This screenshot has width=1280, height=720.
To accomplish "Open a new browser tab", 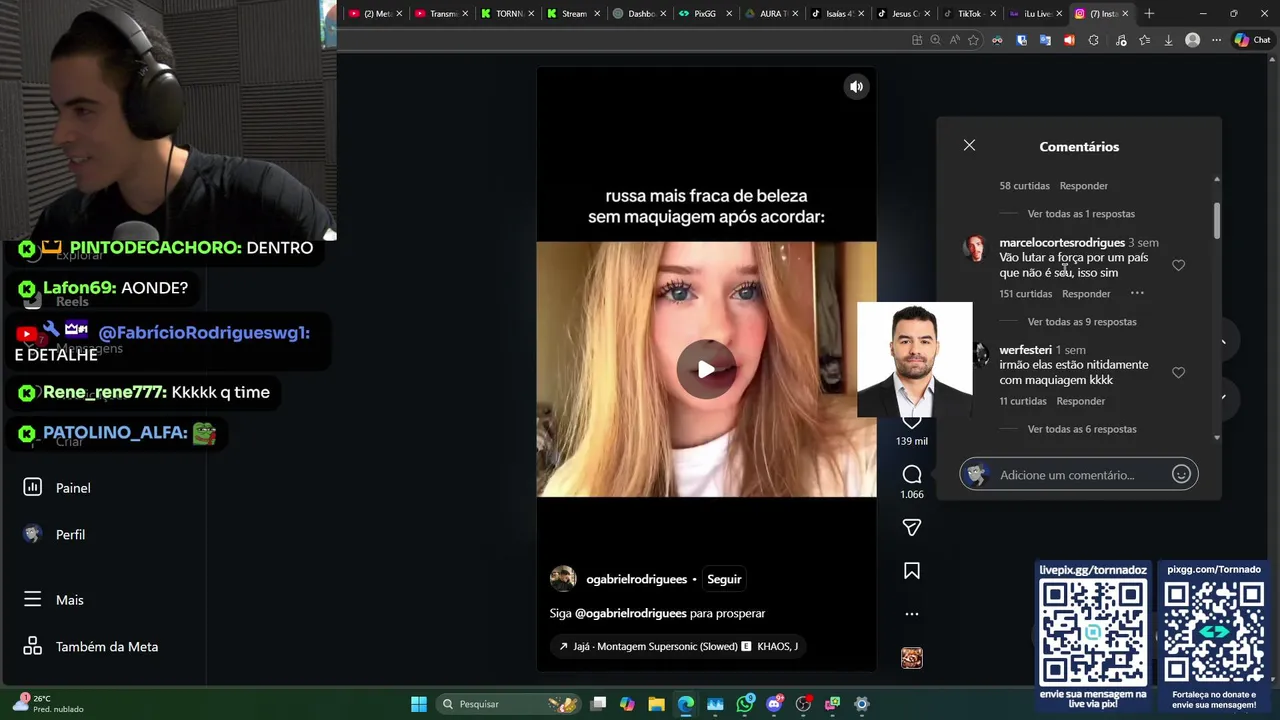I will (x=1149, y=14).
